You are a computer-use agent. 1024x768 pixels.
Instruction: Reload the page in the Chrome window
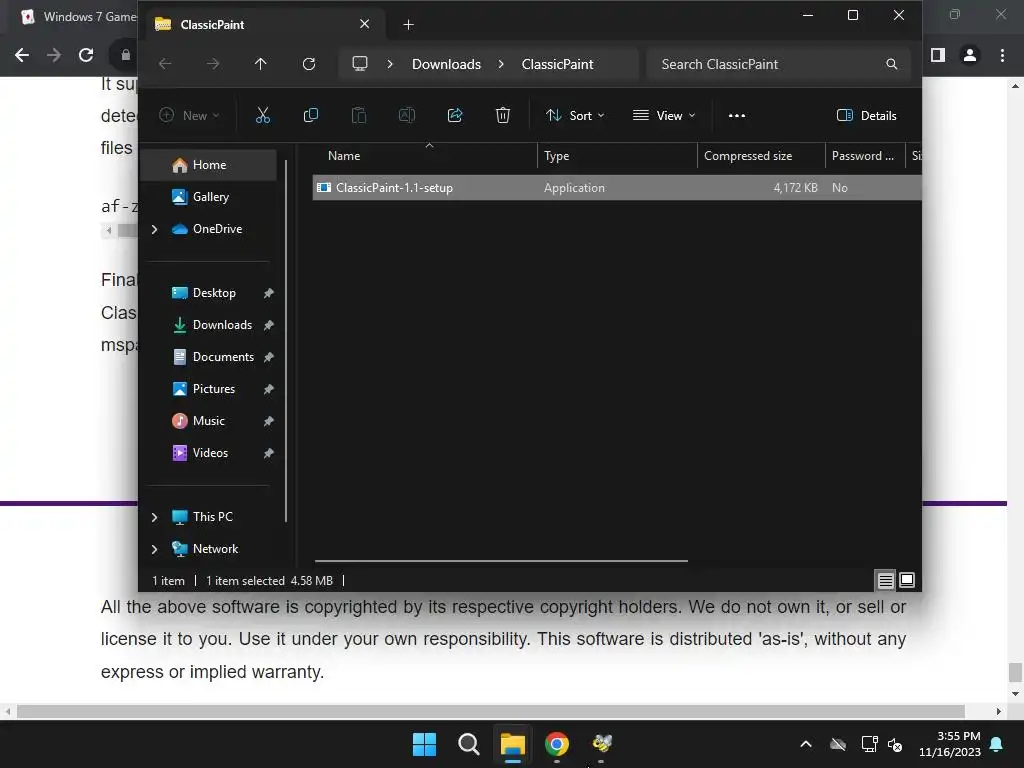click(86, 55)
